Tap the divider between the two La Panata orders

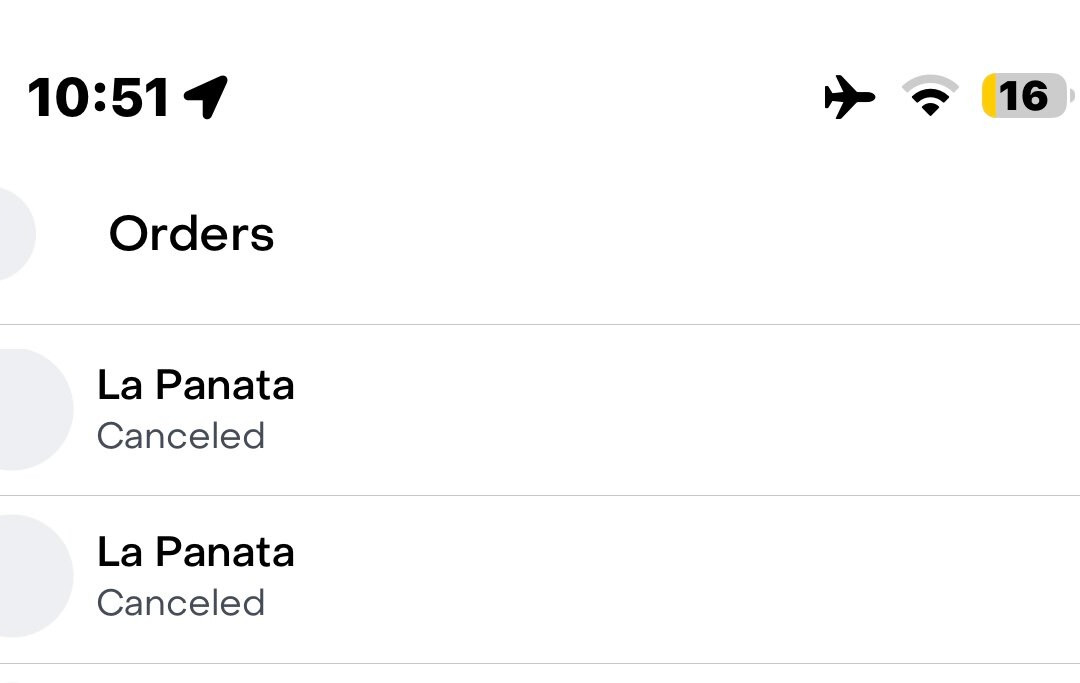point(540,495)
